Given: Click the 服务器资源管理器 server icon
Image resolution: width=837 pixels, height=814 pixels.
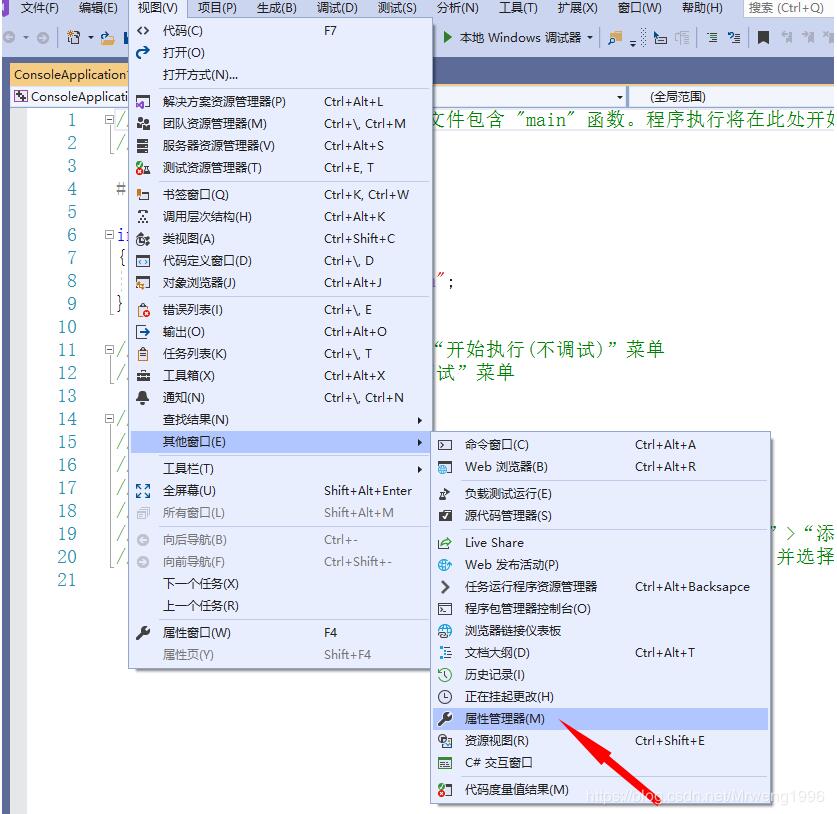Looking at the screenshot, I should 143,146.
